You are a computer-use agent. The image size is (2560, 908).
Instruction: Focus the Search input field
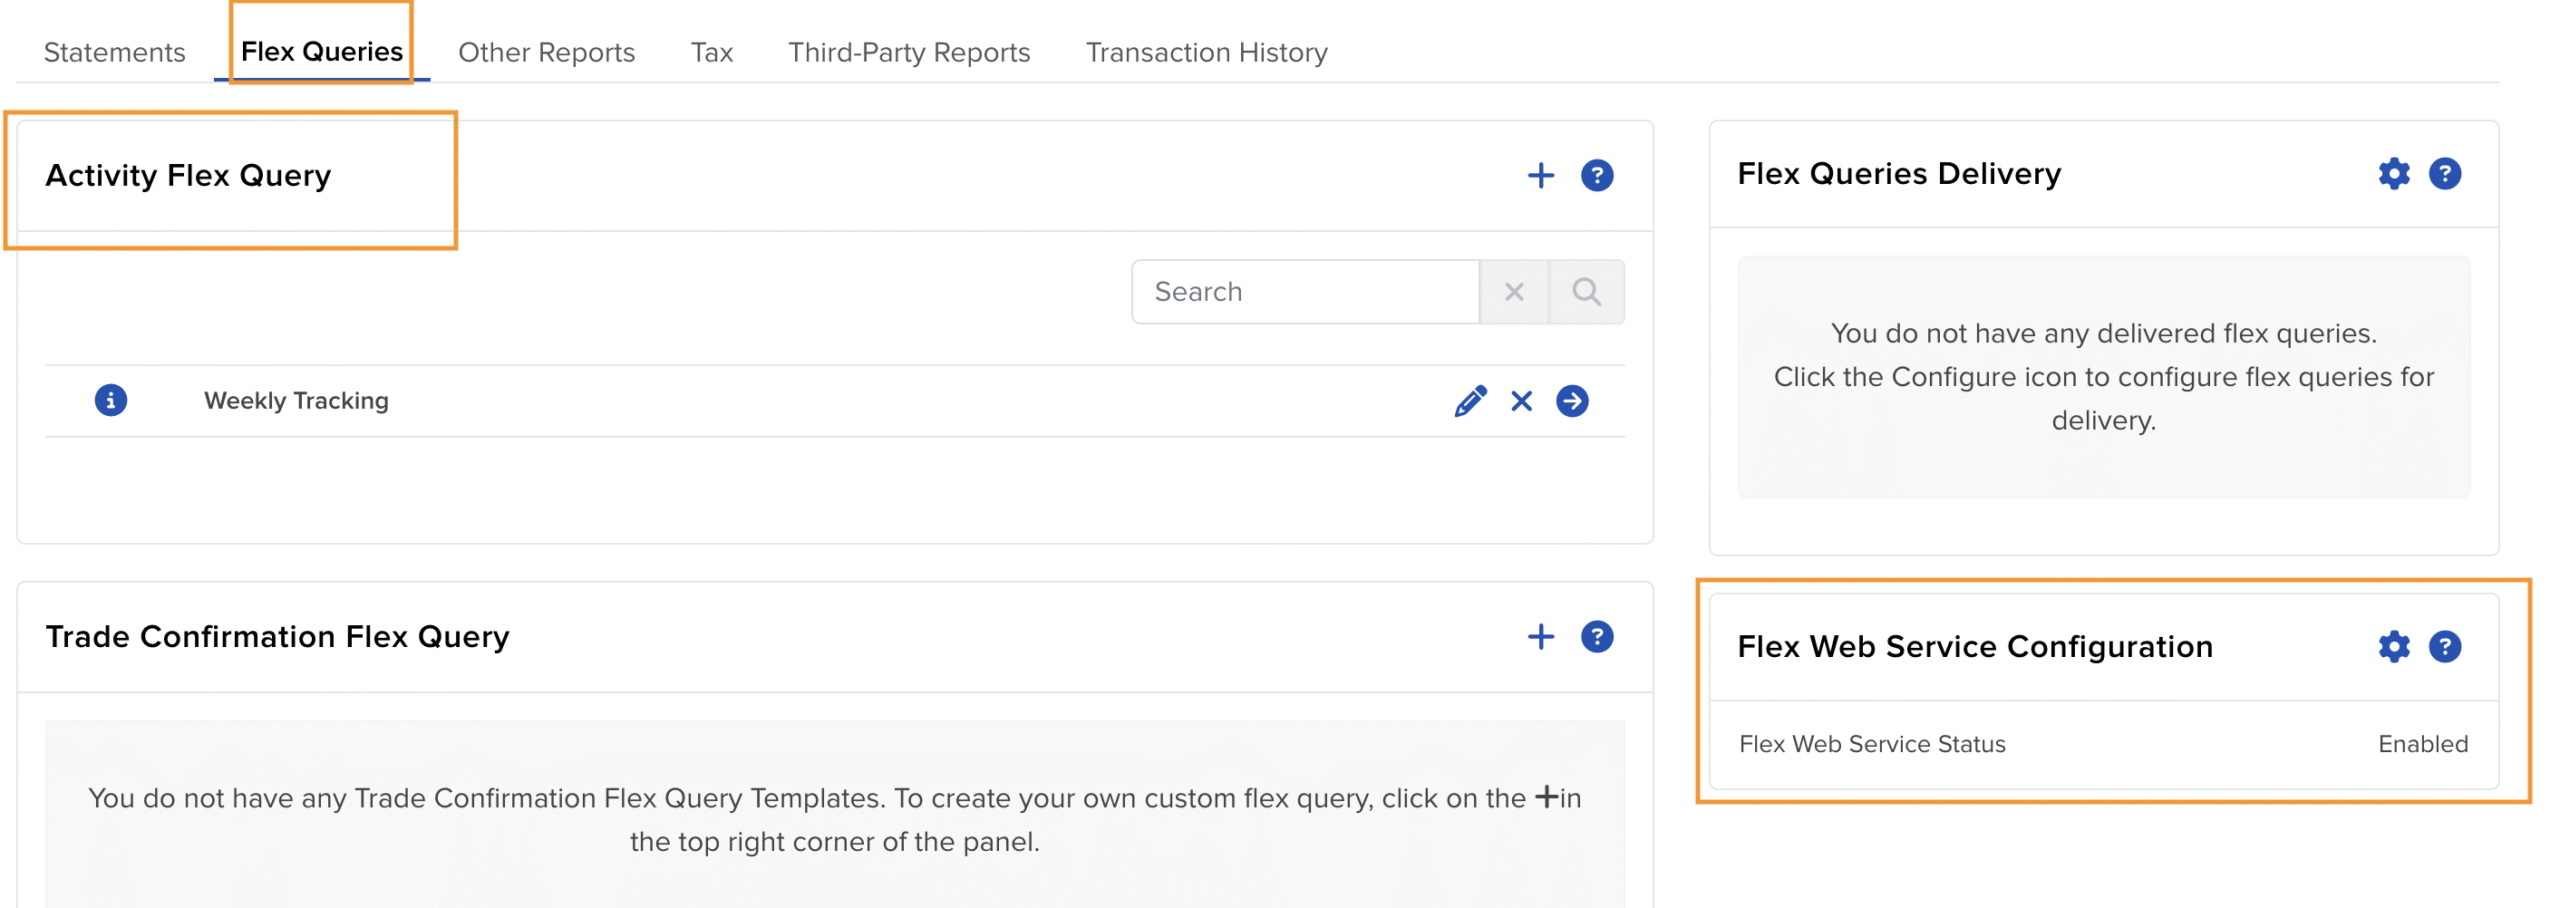click(x=1305, y=292)
